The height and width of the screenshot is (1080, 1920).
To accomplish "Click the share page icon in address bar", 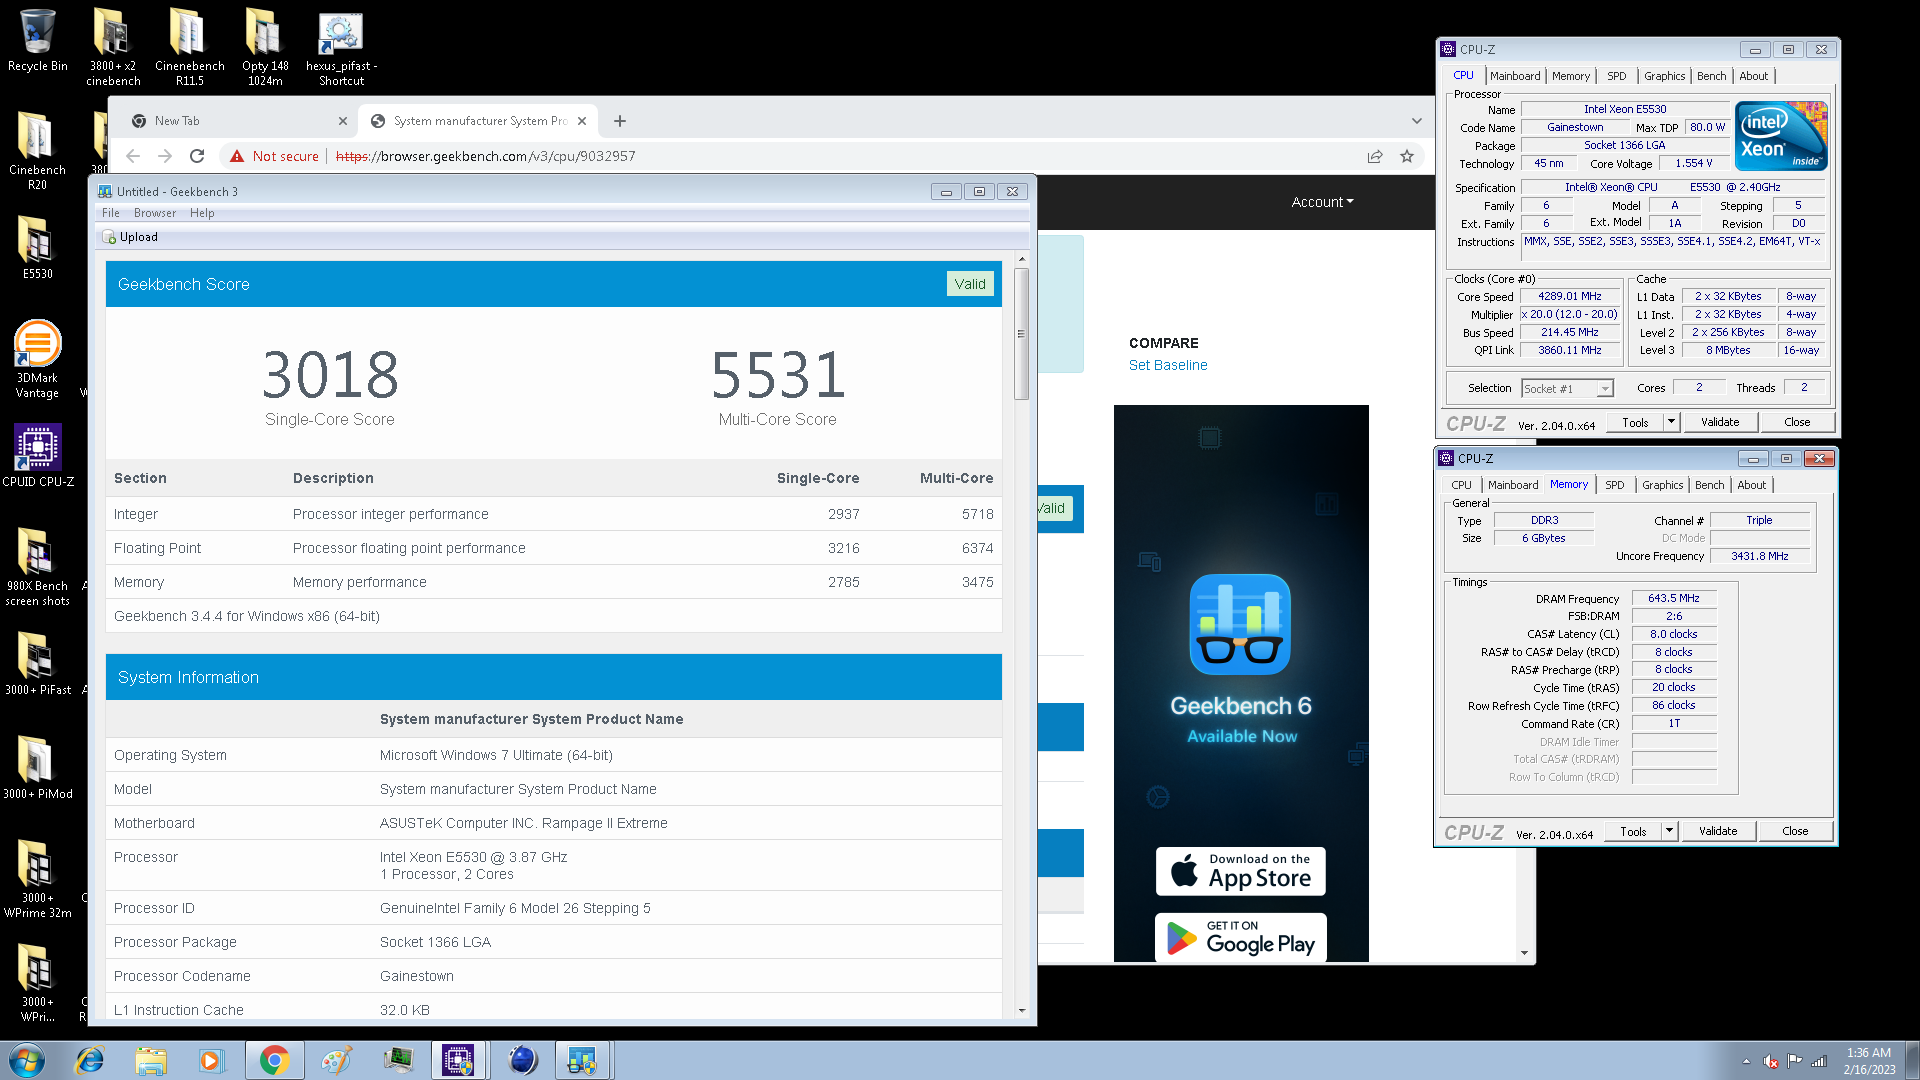I will 1375,156.
